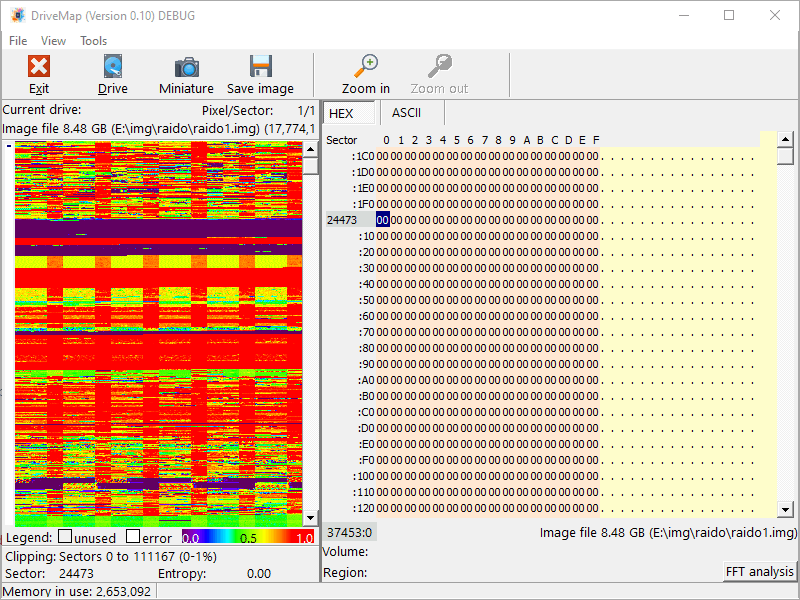Open the View menu
Image resolution: width=800 pixels, height=600 pixels.
click(54, 41)
